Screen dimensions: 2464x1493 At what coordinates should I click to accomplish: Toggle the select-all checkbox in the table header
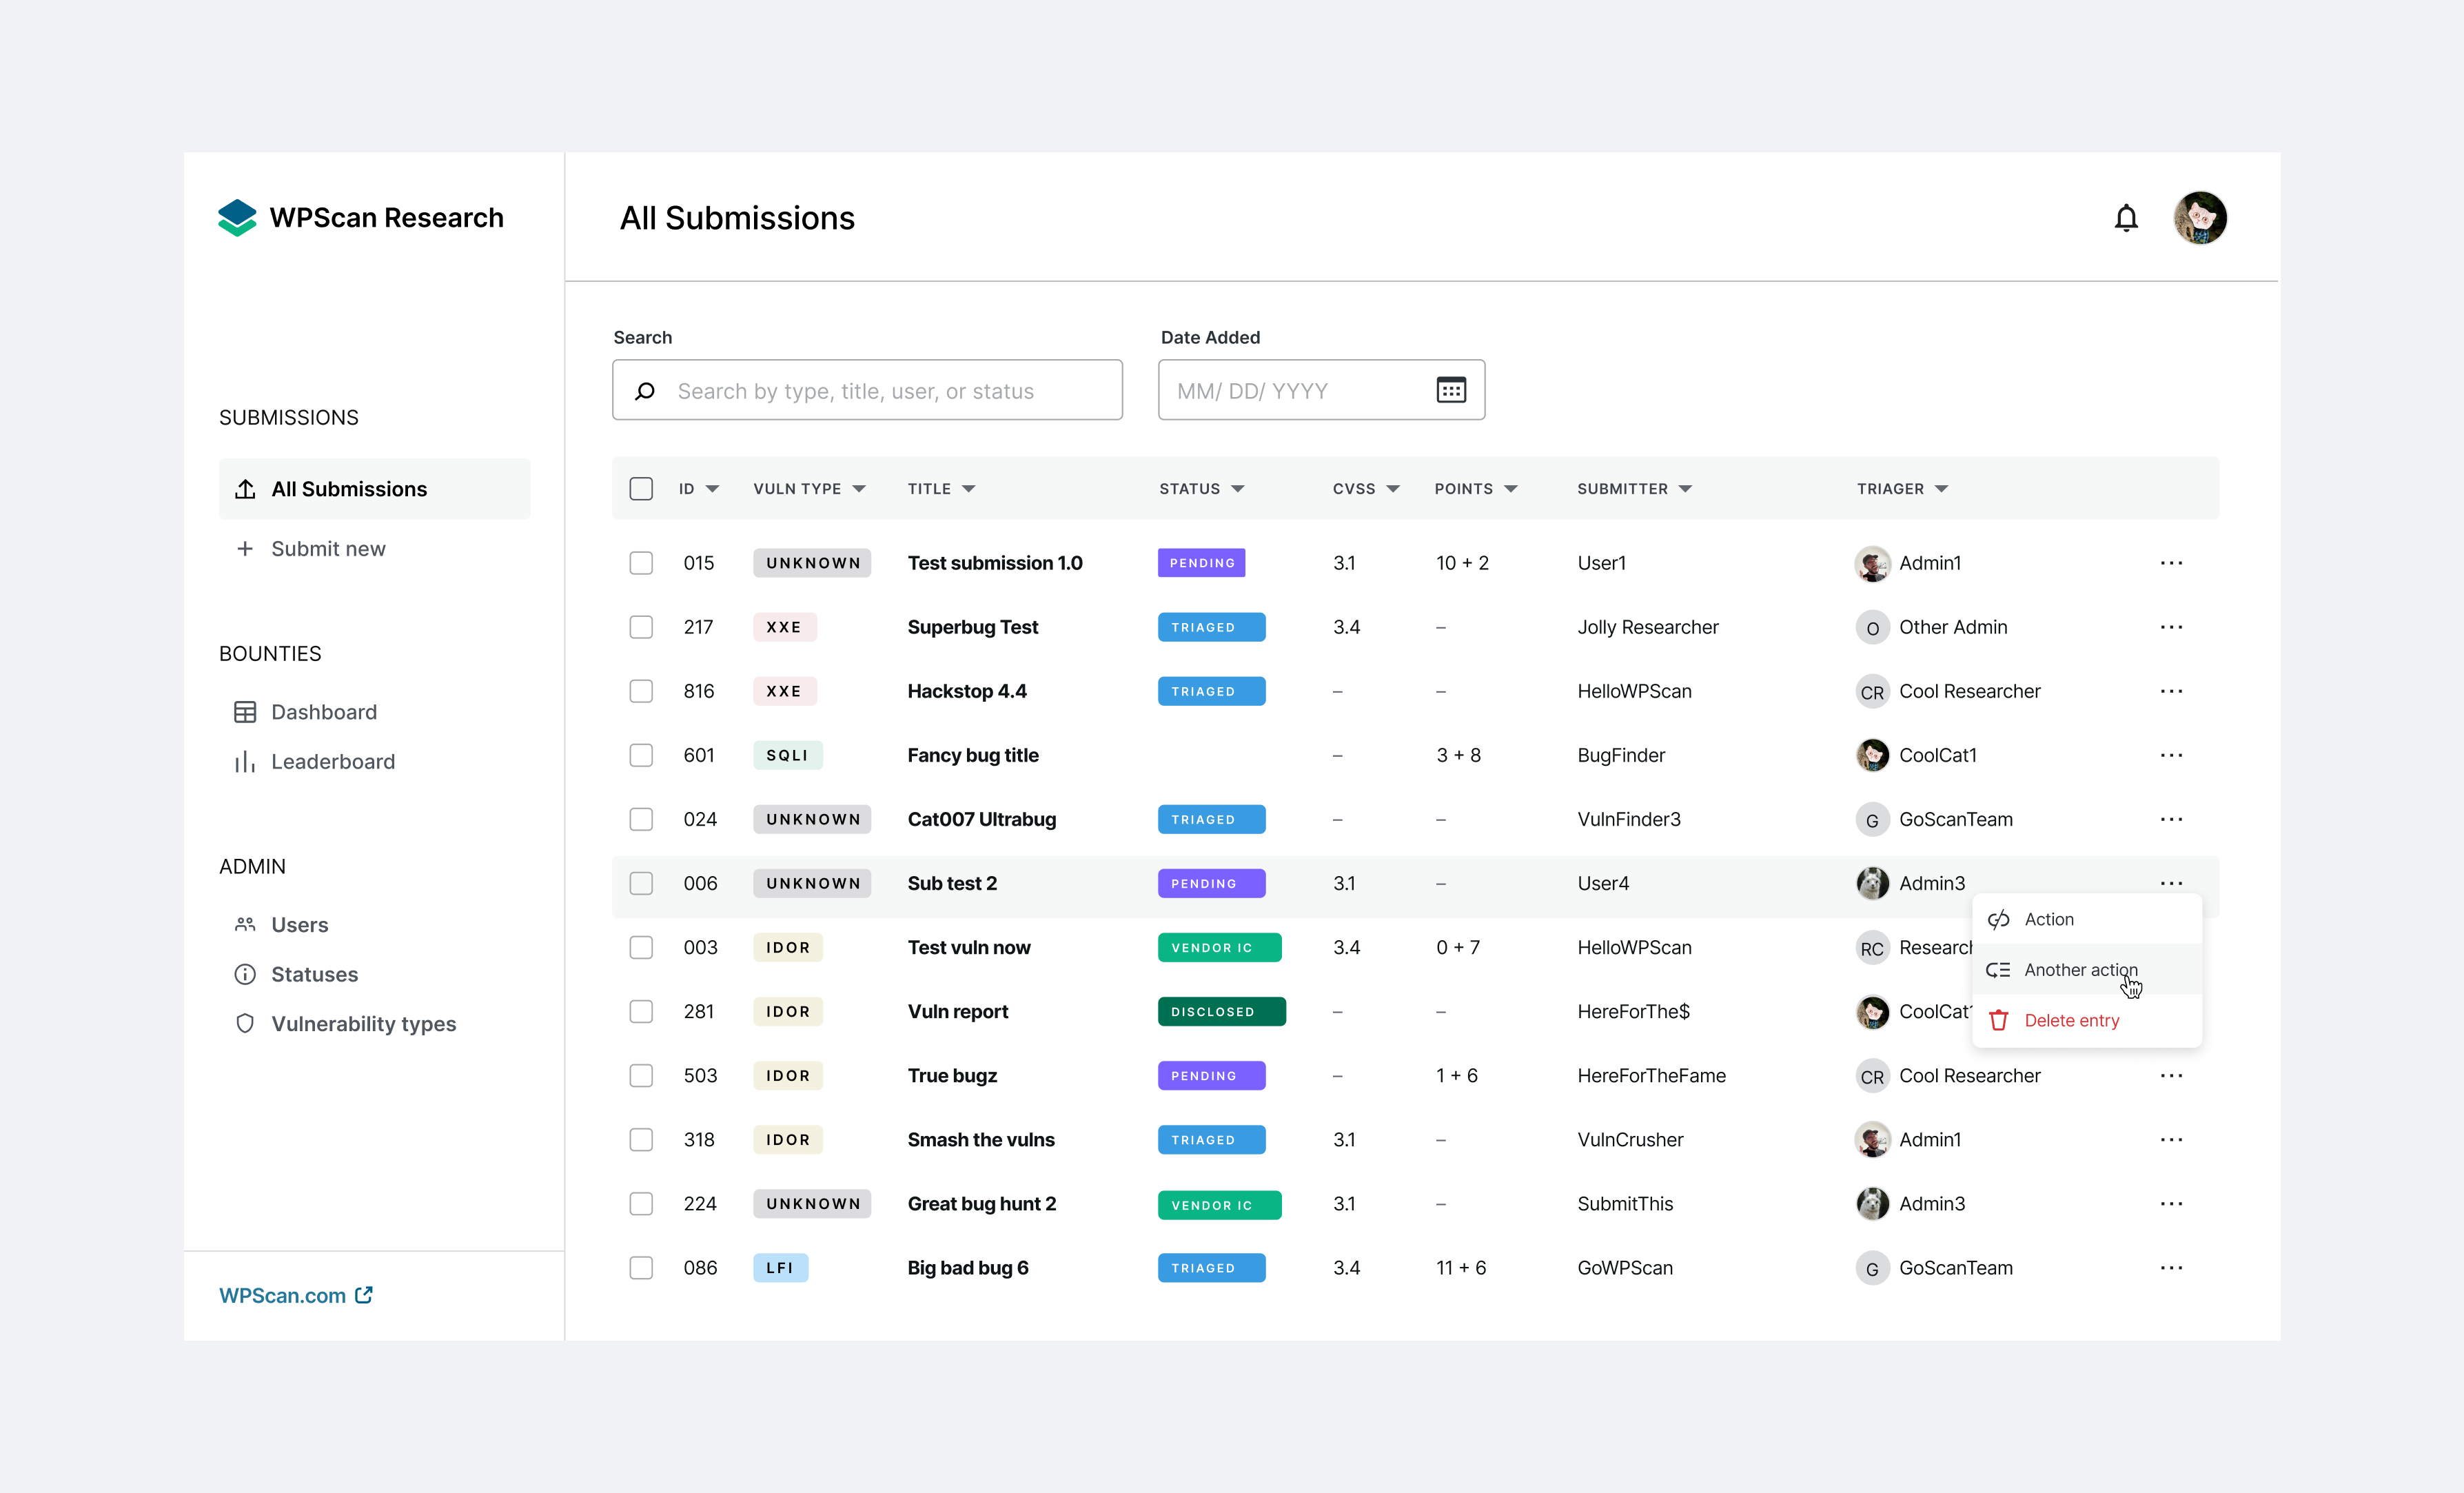(x=641, y=489)
